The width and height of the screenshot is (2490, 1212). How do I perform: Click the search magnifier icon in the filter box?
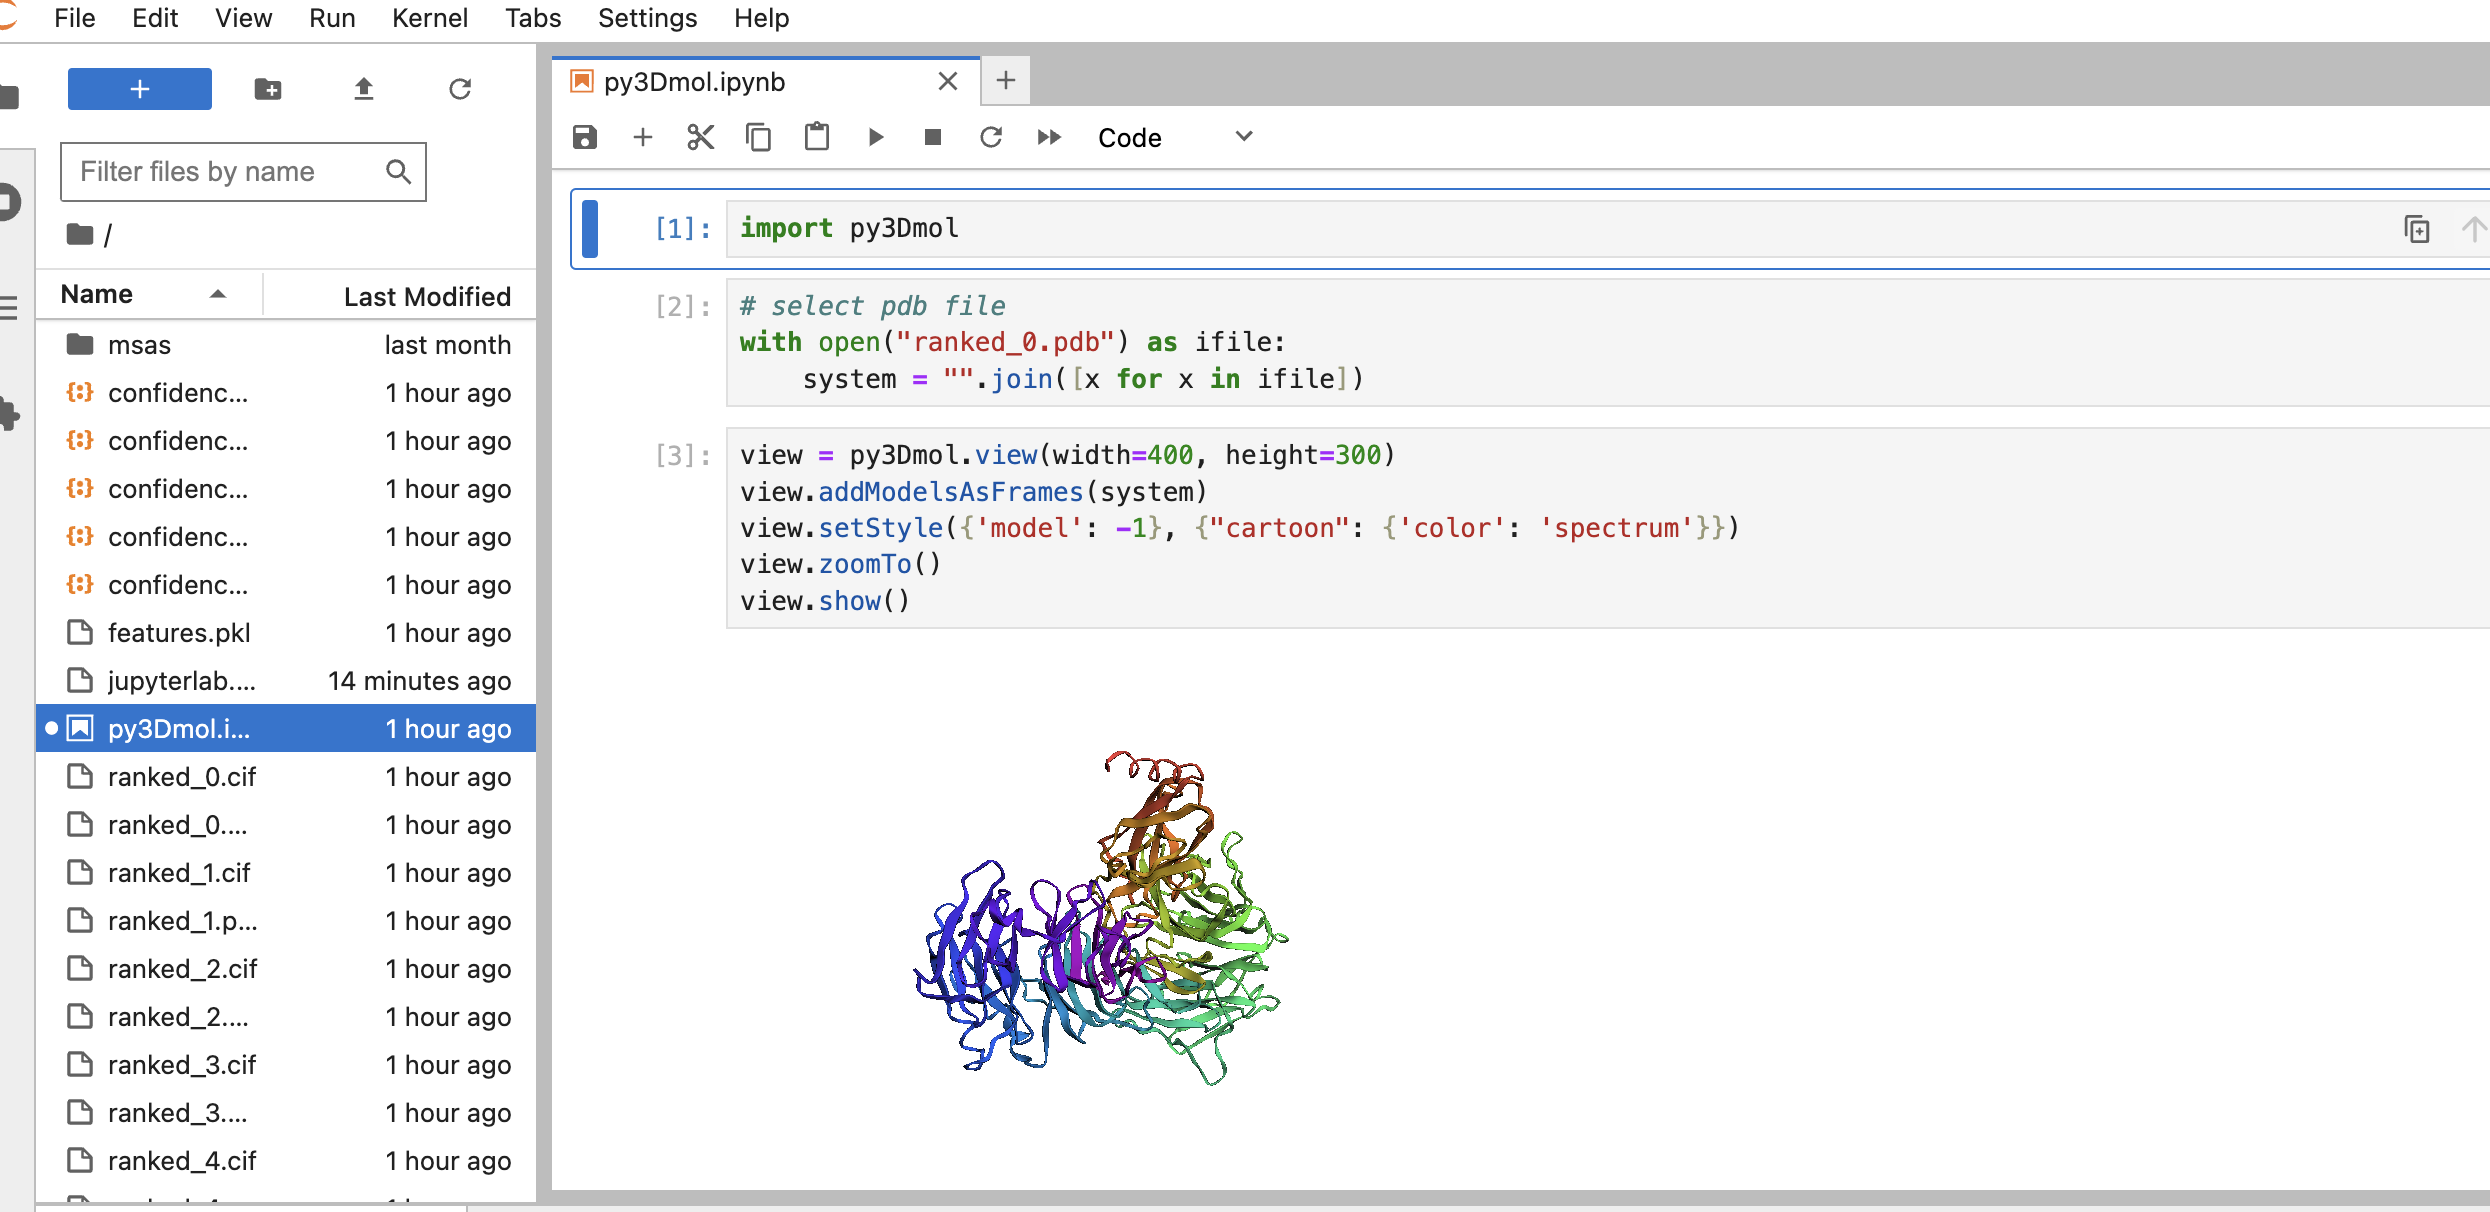[x=398, y=172]
